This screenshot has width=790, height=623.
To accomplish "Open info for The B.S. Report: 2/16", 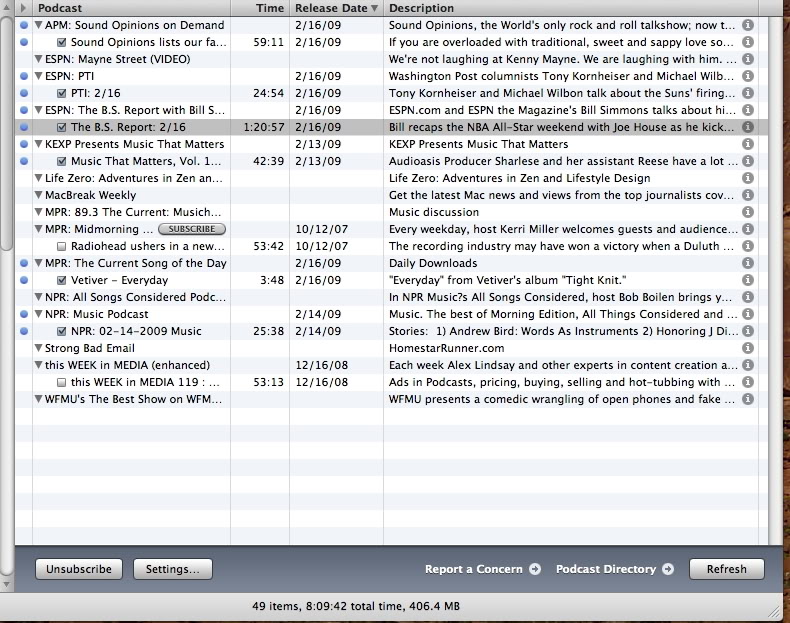I will coord(748,127).
